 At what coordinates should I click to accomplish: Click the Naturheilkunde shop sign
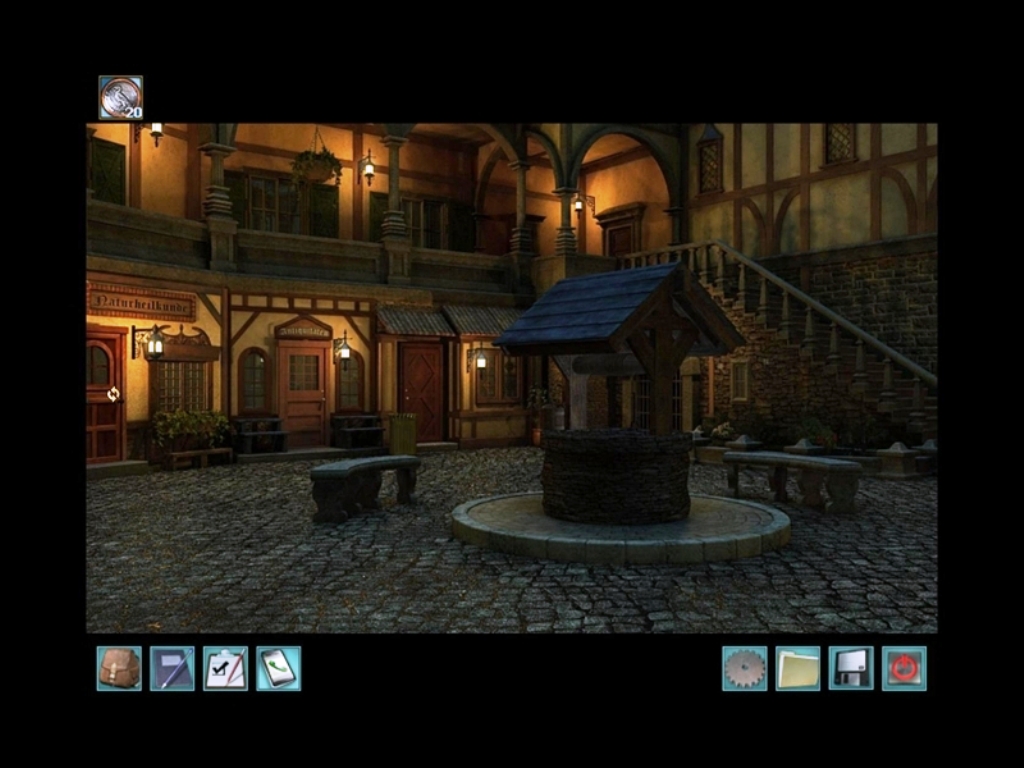(140, 300)
